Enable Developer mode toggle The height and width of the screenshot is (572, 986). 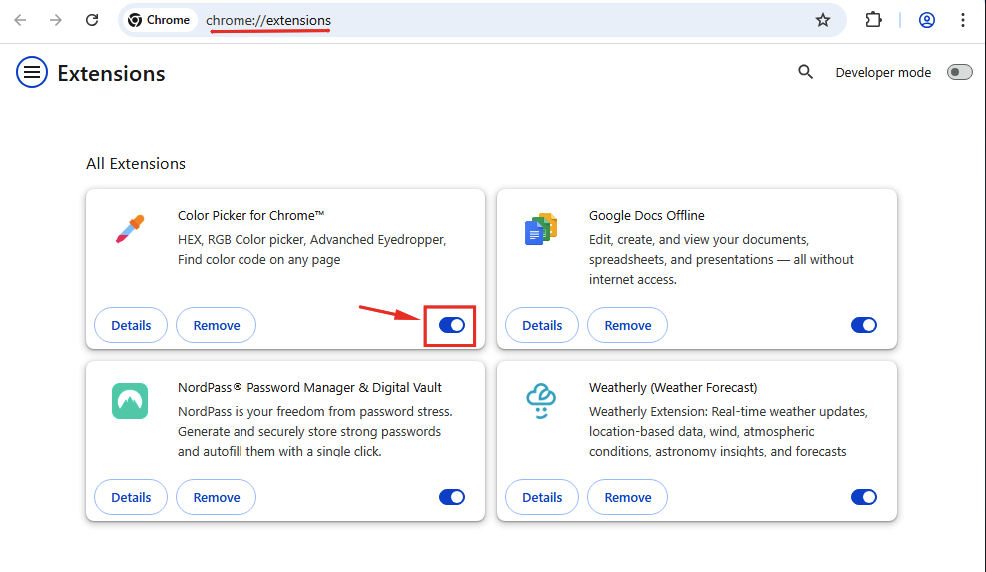tap(960, 72)
